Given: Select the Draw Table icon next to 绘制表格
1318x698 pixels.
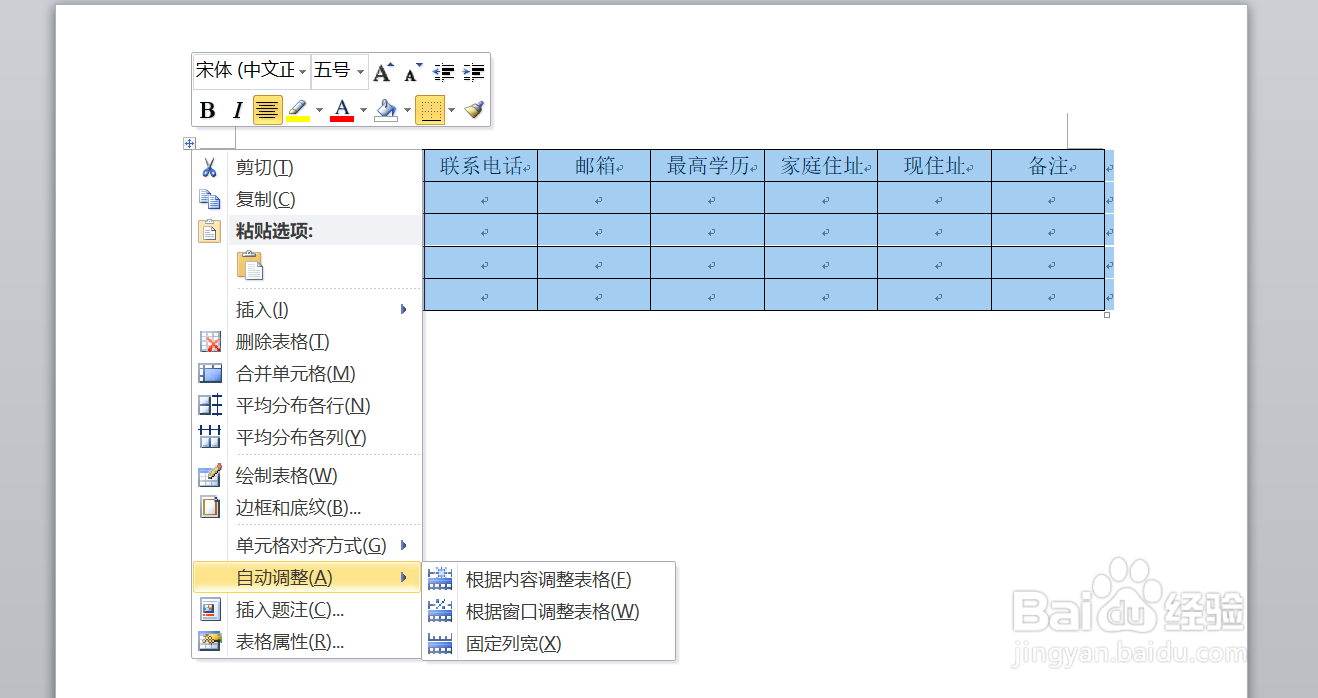Looking at the screenshot, I should click(210, 475).
